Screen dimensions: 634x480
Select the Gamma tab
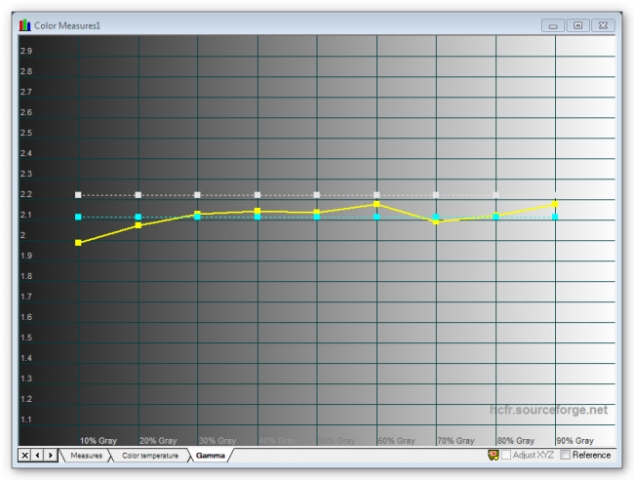210,455
